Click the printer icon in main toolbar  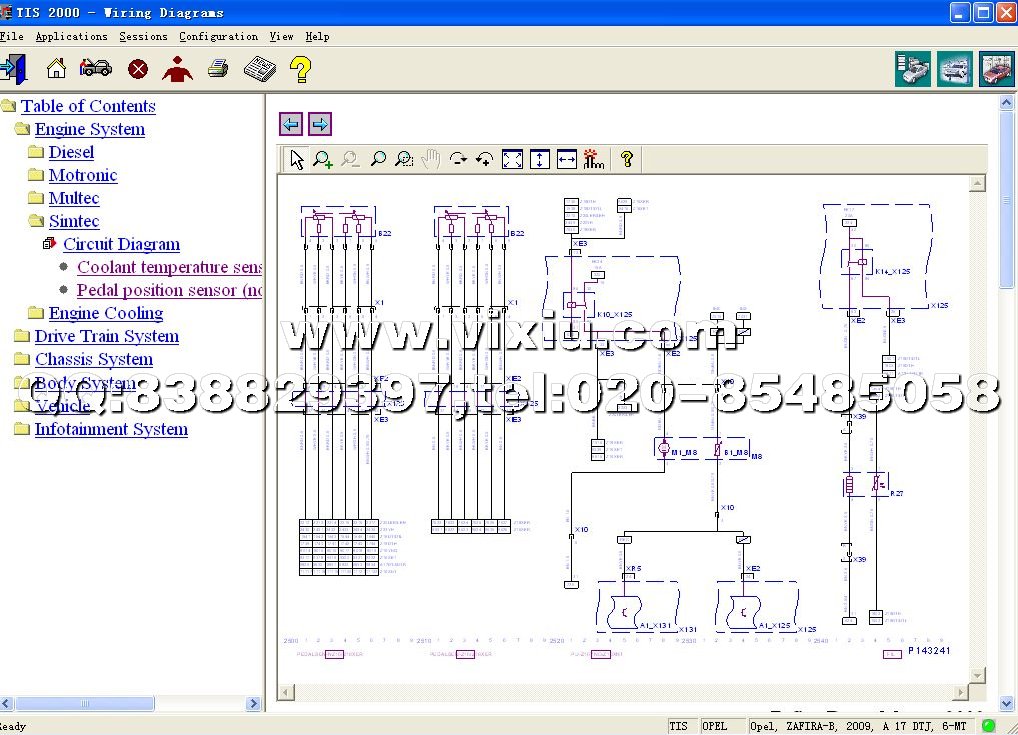[x=218, y=69]
